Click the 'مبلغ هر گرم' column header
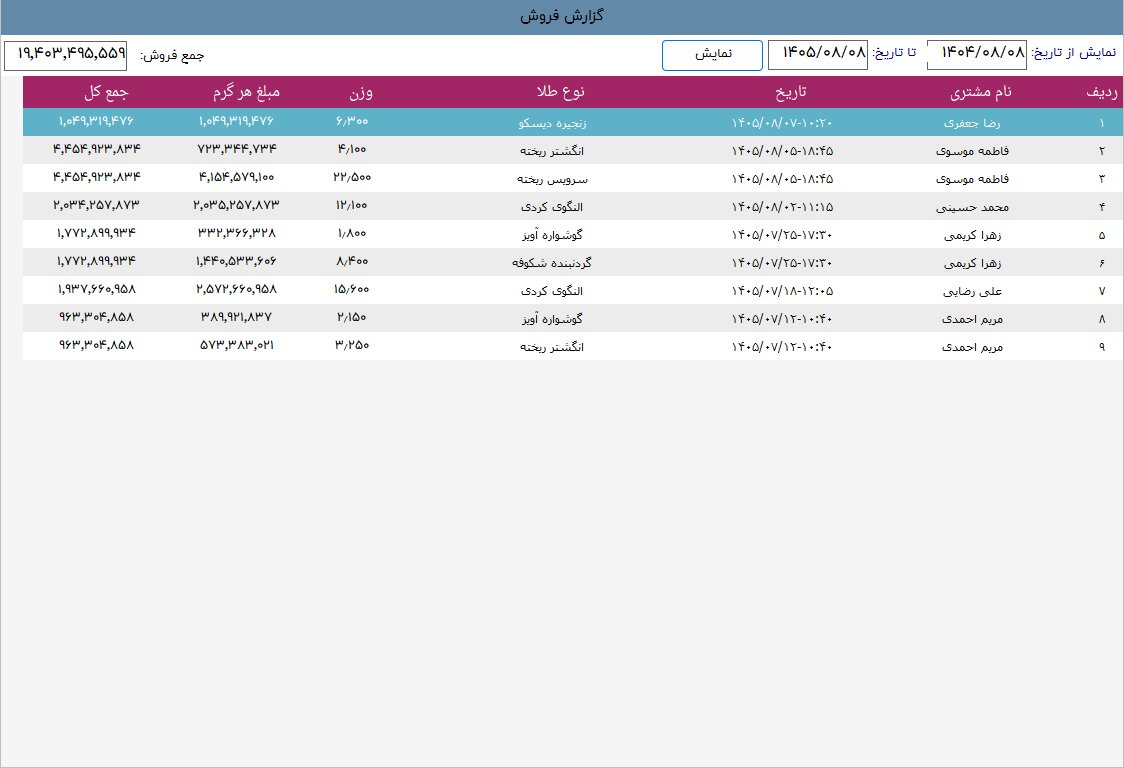Image resolution: width=1124 pixels, height=768 pixels. click(246, 92)
